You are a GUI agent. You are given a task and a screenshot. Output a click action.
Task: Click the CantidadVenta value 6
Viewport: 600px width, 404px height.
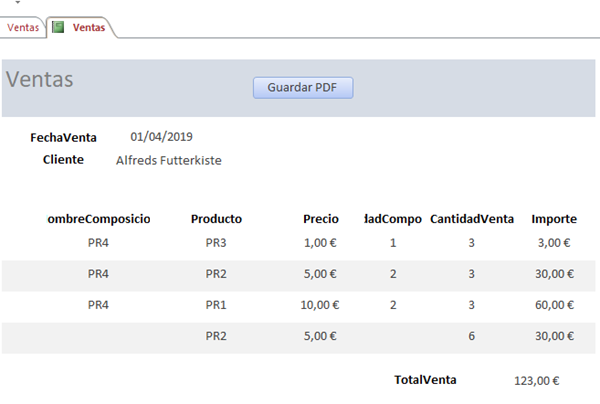pos(470,337)
